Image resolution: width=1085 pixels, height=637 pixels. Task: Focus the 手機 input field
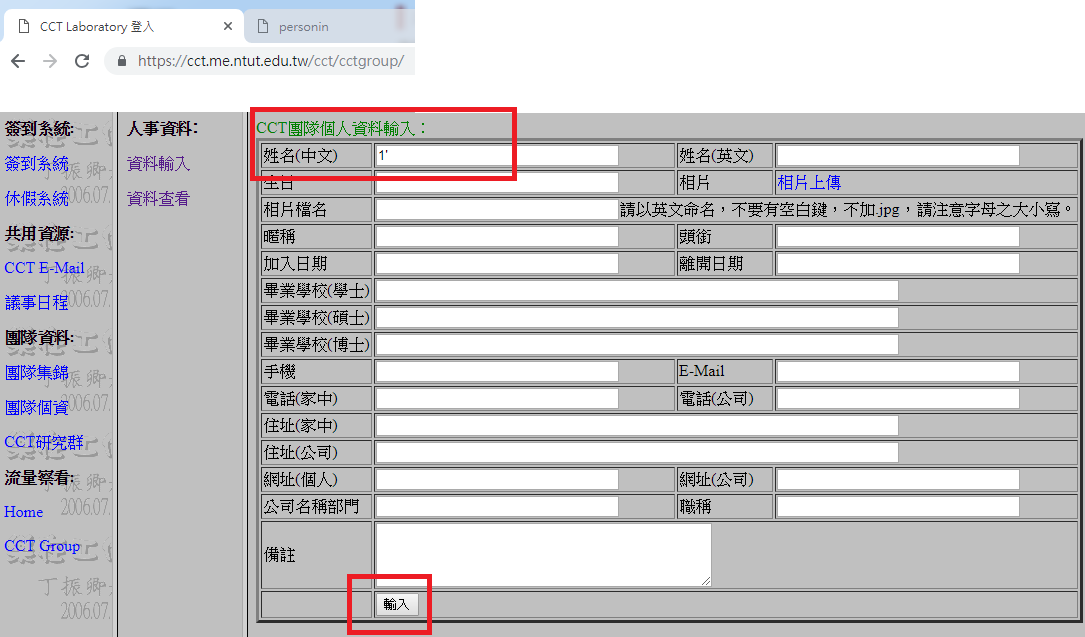[496, 371]
